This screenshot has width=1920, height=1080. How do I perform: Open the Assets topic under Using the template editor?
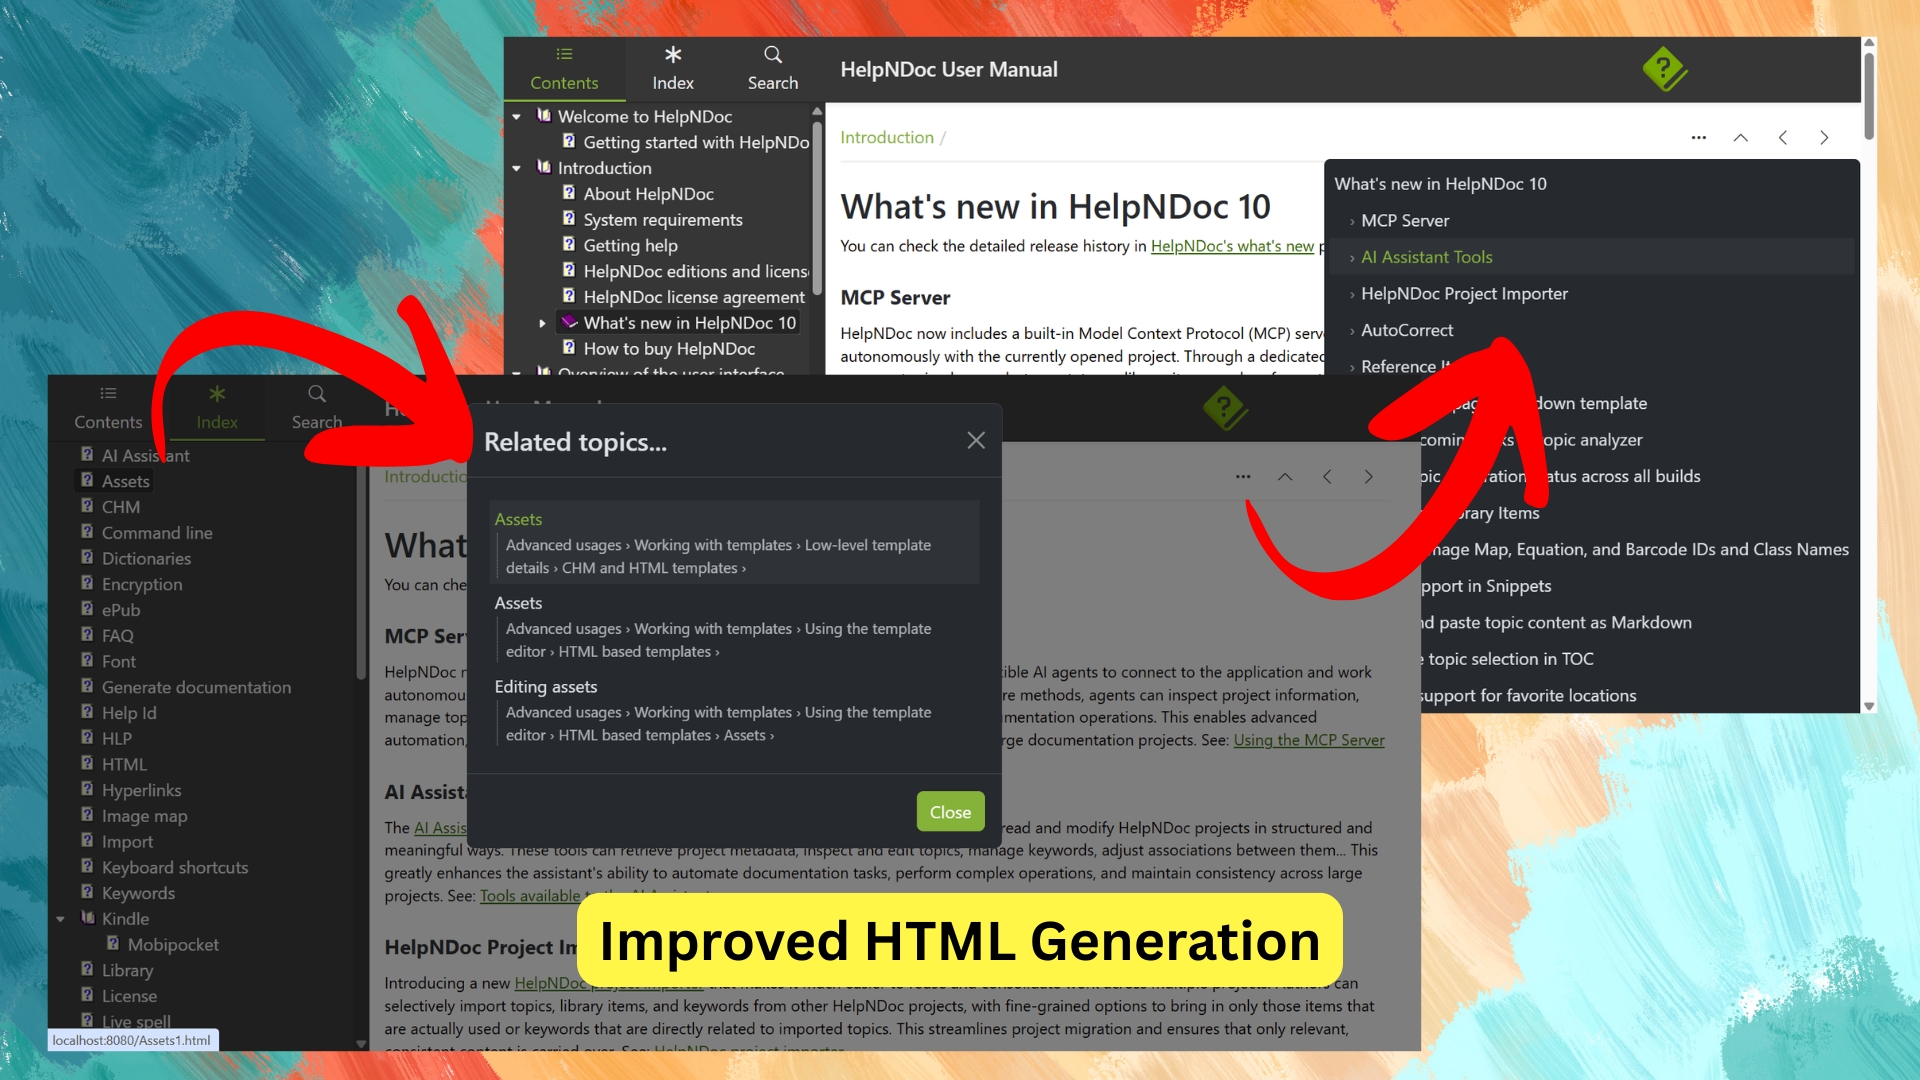734,627
